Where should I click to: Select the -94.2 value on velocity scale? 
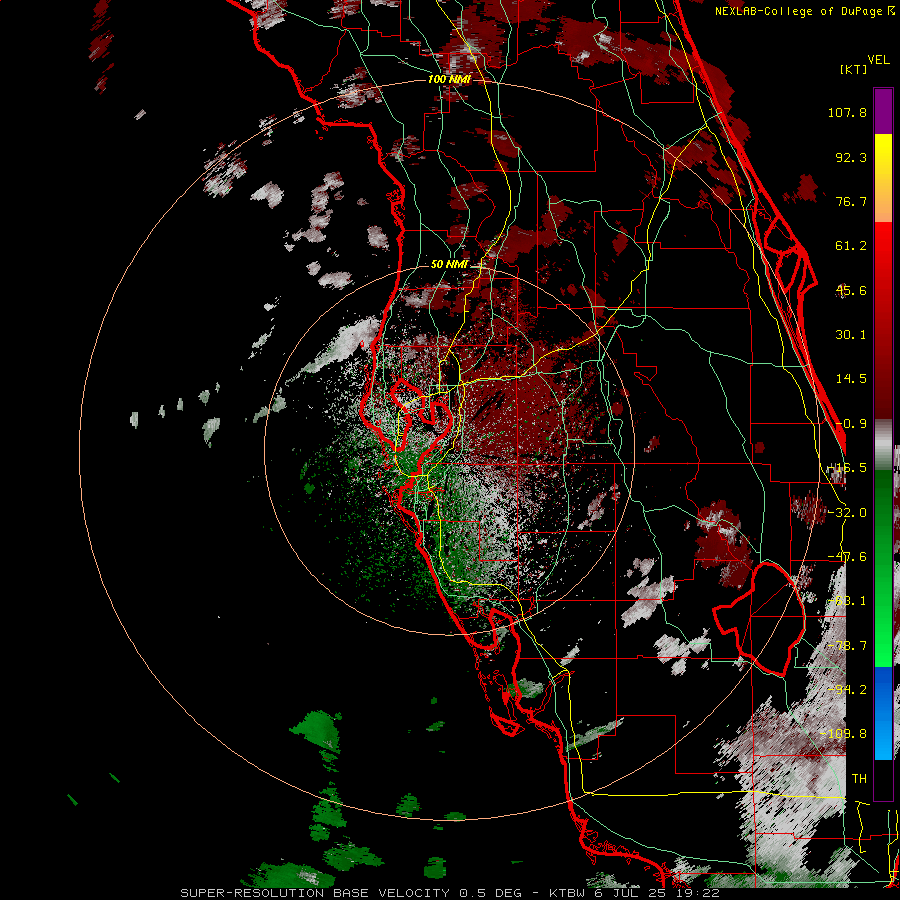(847, 690)
